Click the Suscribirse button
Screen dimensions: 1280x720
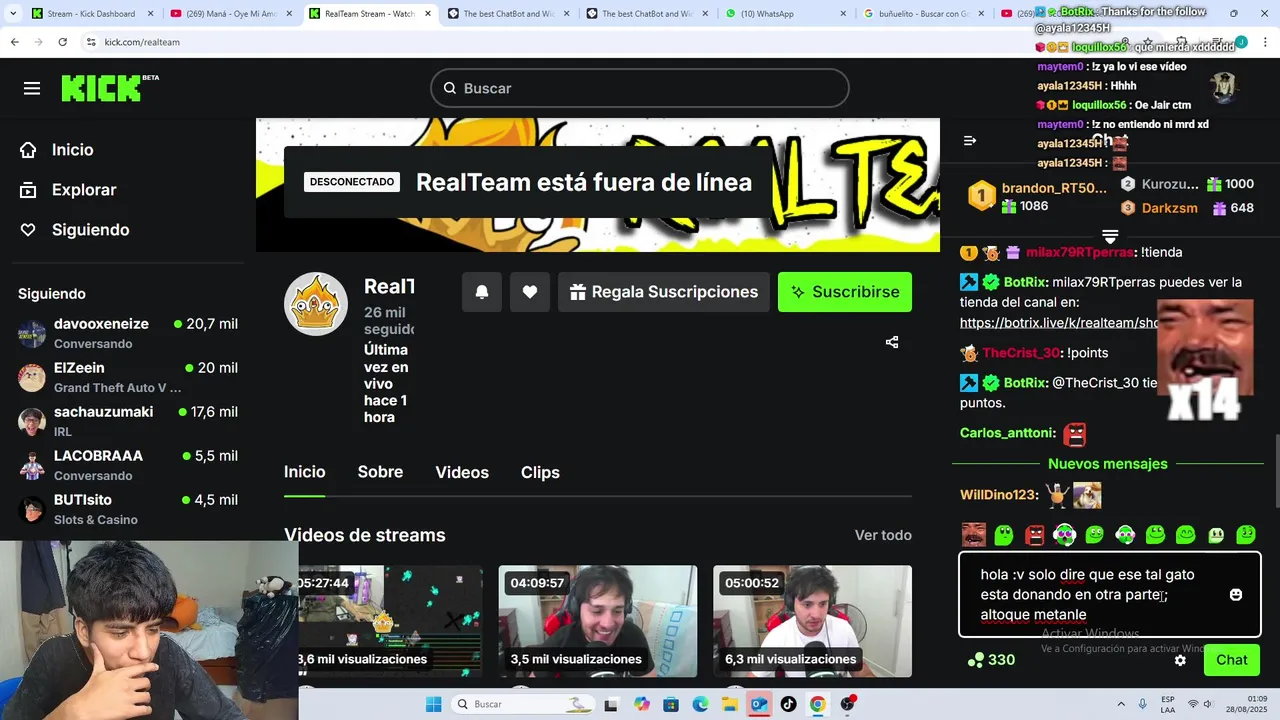tap(845, 292)
